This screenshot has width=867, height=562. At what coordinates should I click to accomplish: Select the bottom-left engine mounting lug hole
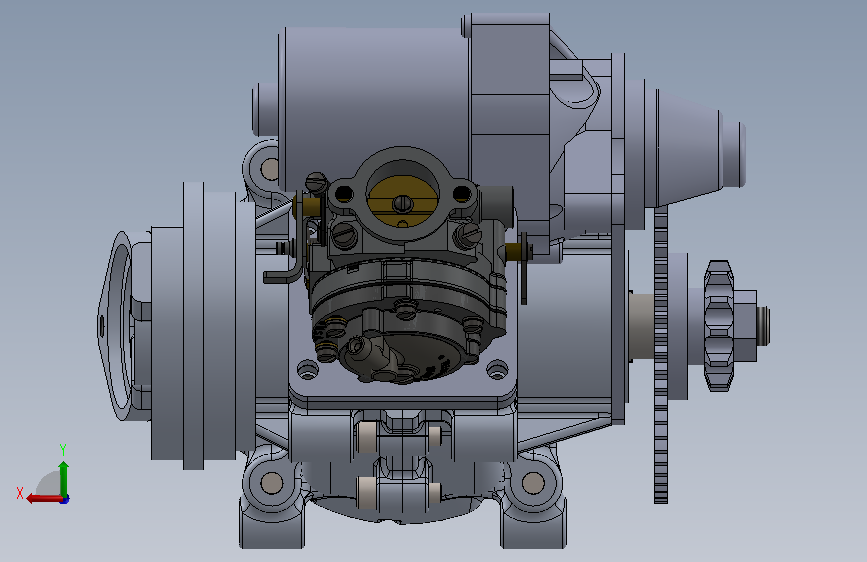point(271,482)
